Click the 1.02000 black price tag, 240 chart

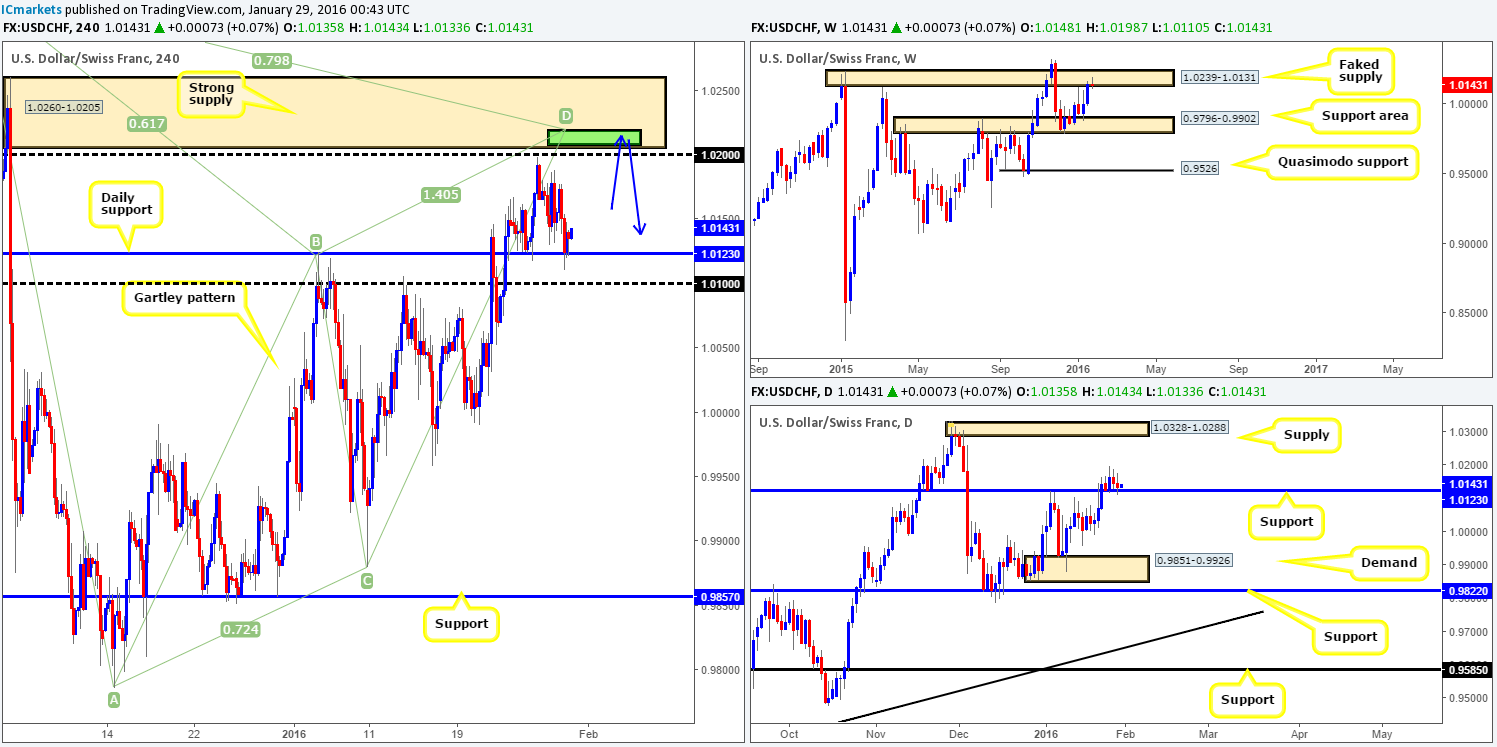coord(717,155)
